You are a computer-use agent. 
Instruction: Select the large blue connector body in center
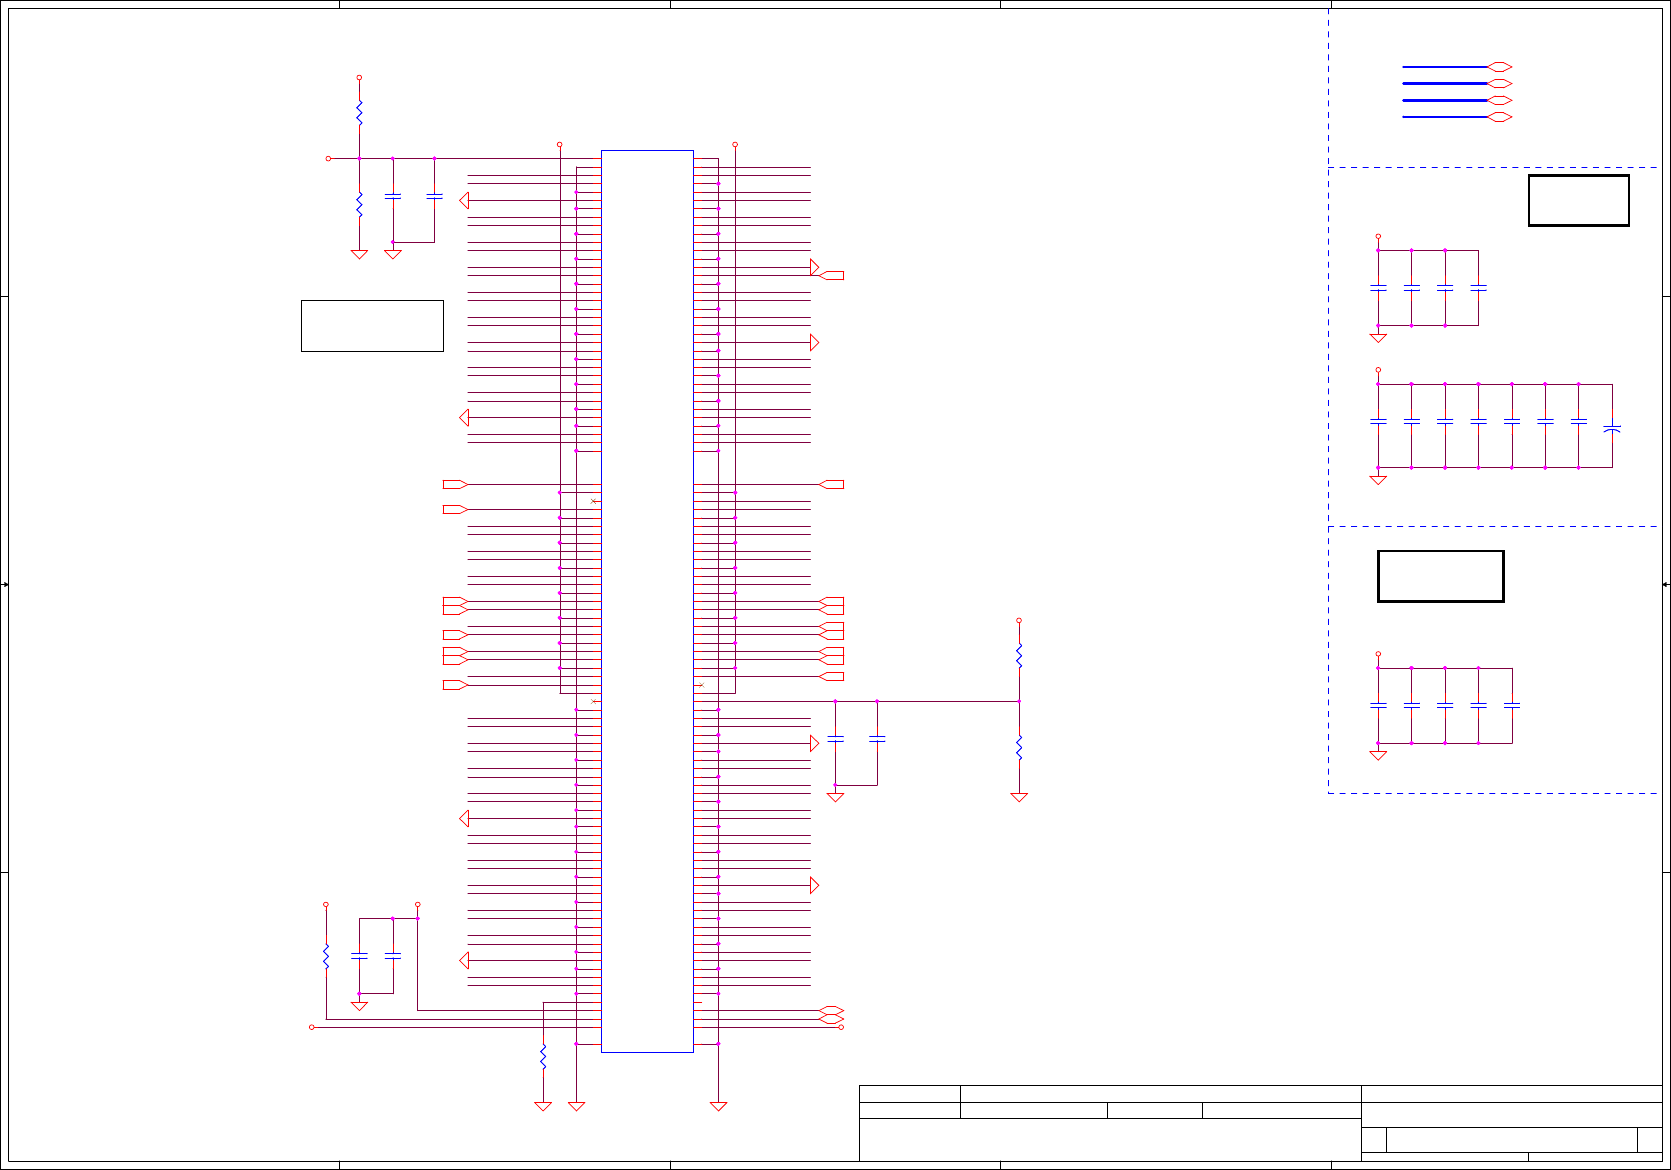coord(647,601)
